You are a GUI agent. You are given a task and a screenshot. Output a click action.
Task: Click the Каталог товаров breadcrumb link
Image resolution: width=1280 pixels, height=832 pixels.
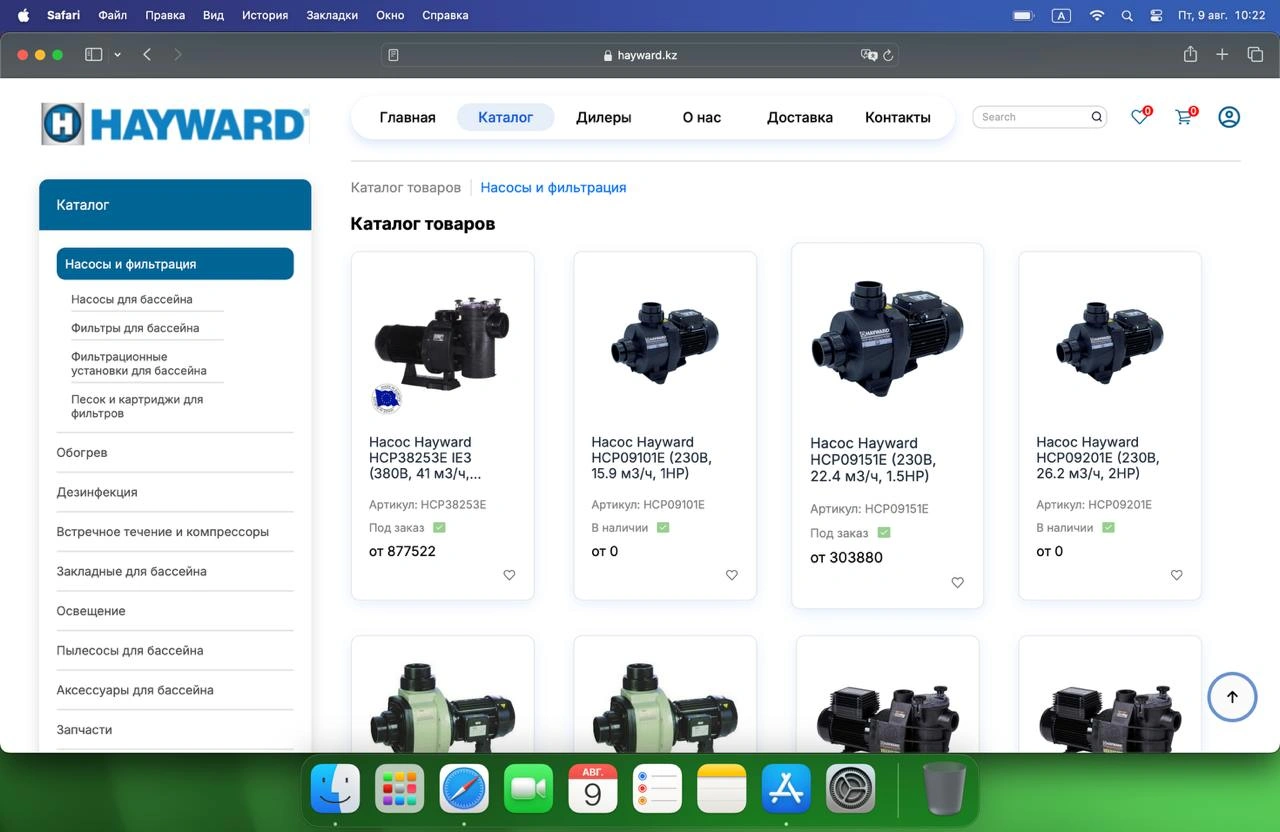[405, 187]
